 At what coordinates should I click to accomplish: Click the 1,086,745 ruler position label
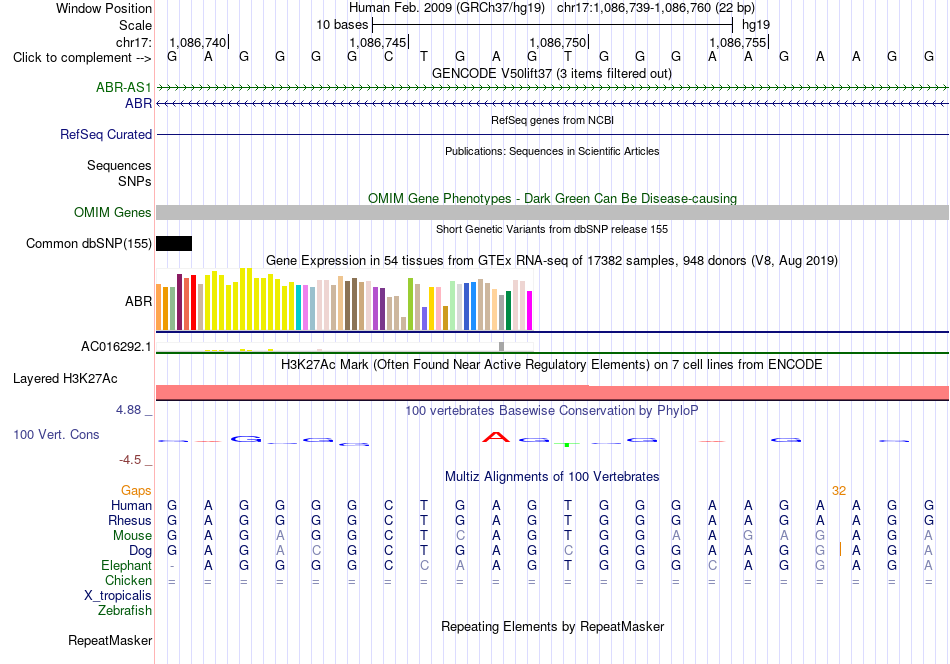[x=378, y=42]
